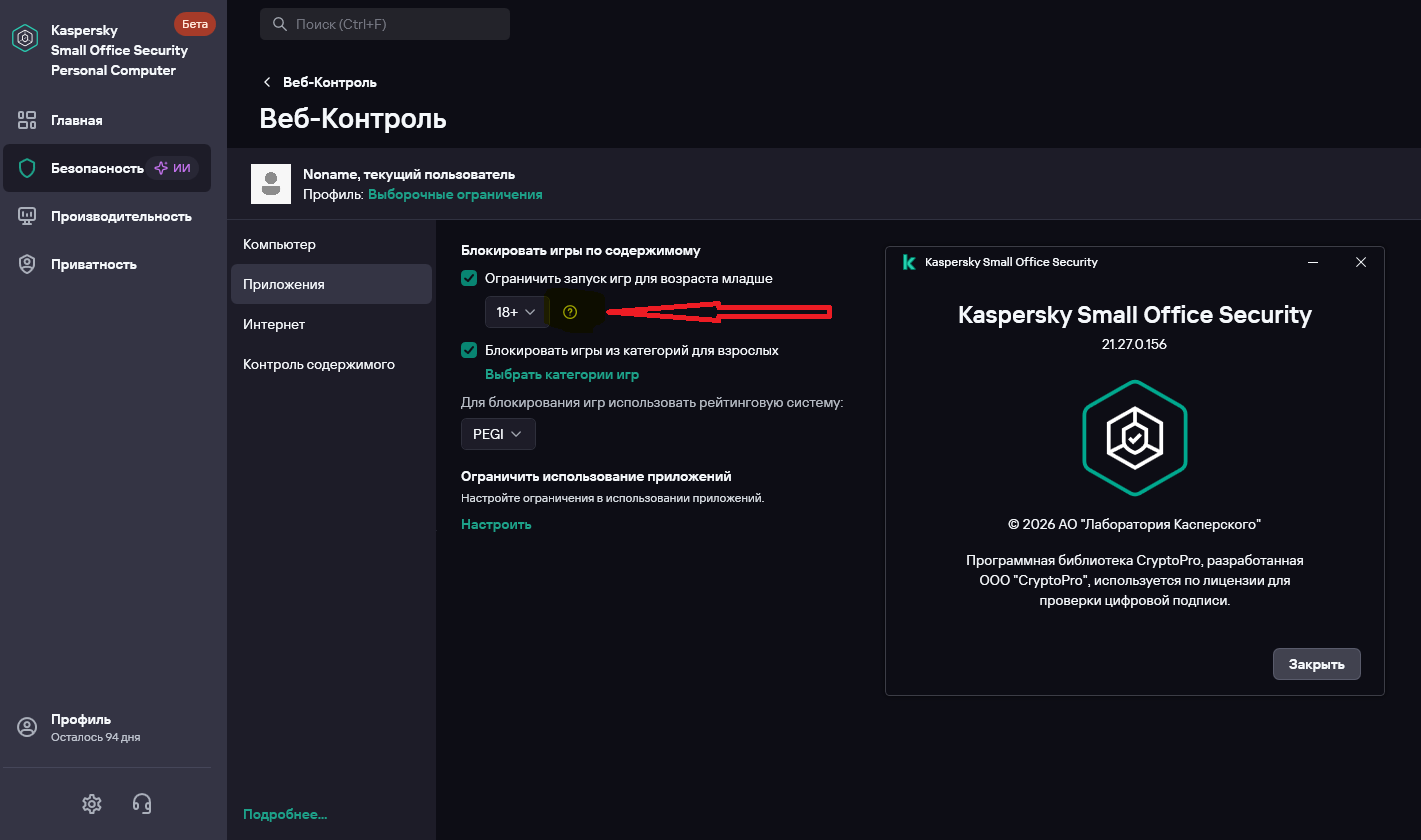Select the Безопасность shield icon

[27, 168]
